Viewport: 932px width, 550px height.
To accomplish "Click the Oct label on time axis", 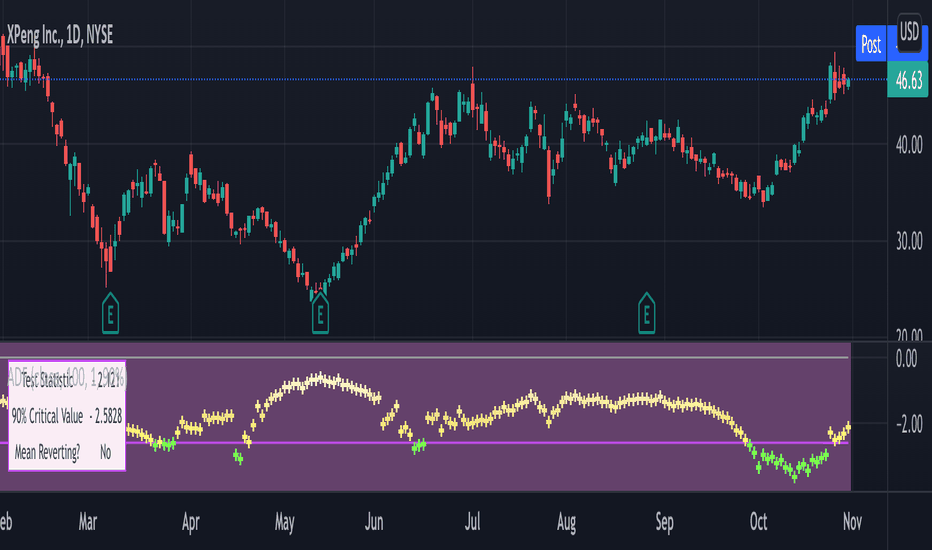I will pyautogui.click(x=758, y=522).
